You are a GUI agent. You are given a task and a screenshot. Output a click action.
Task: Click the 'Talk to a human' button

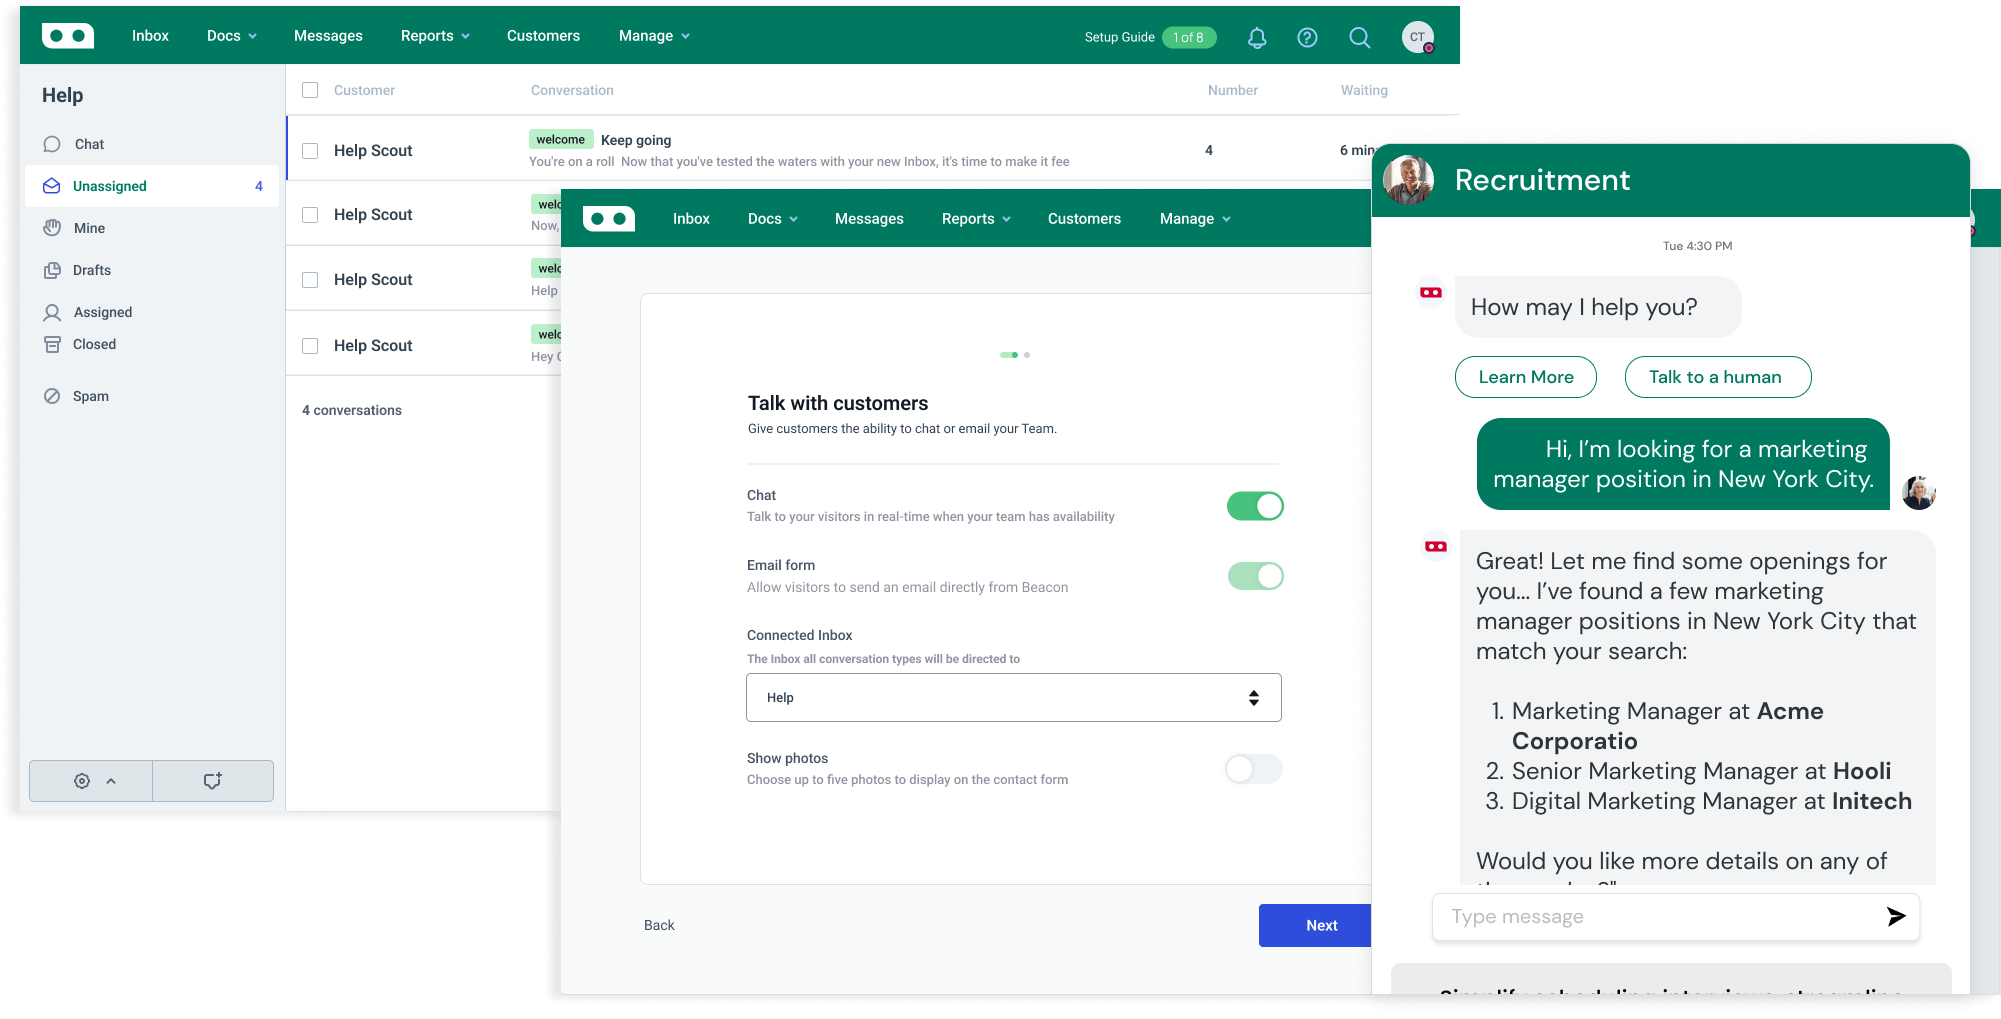[1717, 377]
